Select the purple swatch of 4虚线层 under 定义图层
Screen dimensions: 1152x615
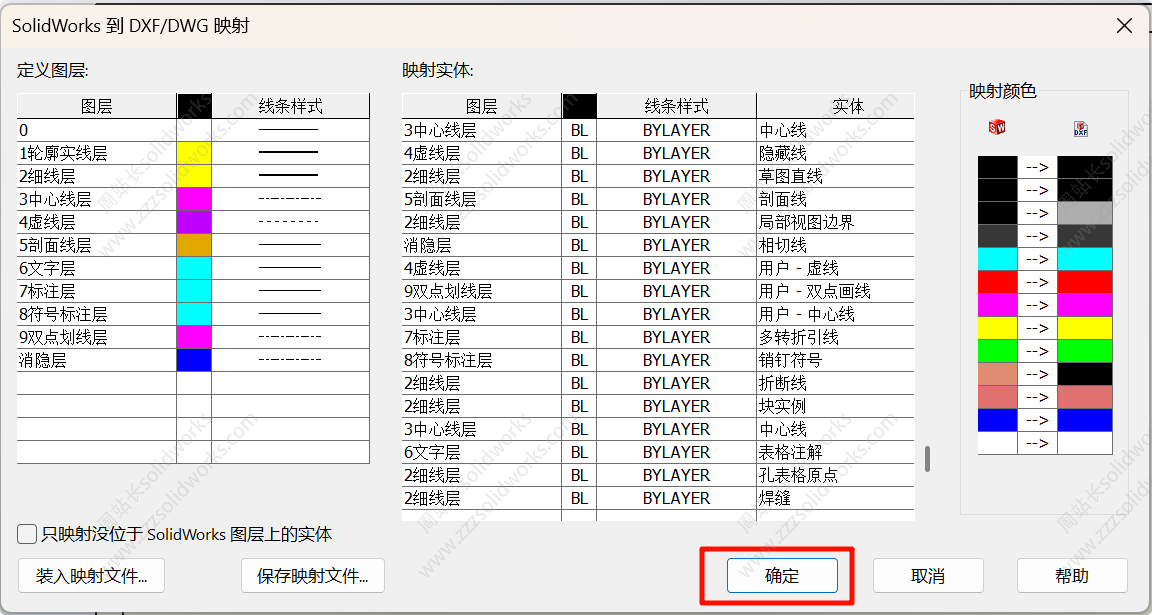click(x=194, y=222)
